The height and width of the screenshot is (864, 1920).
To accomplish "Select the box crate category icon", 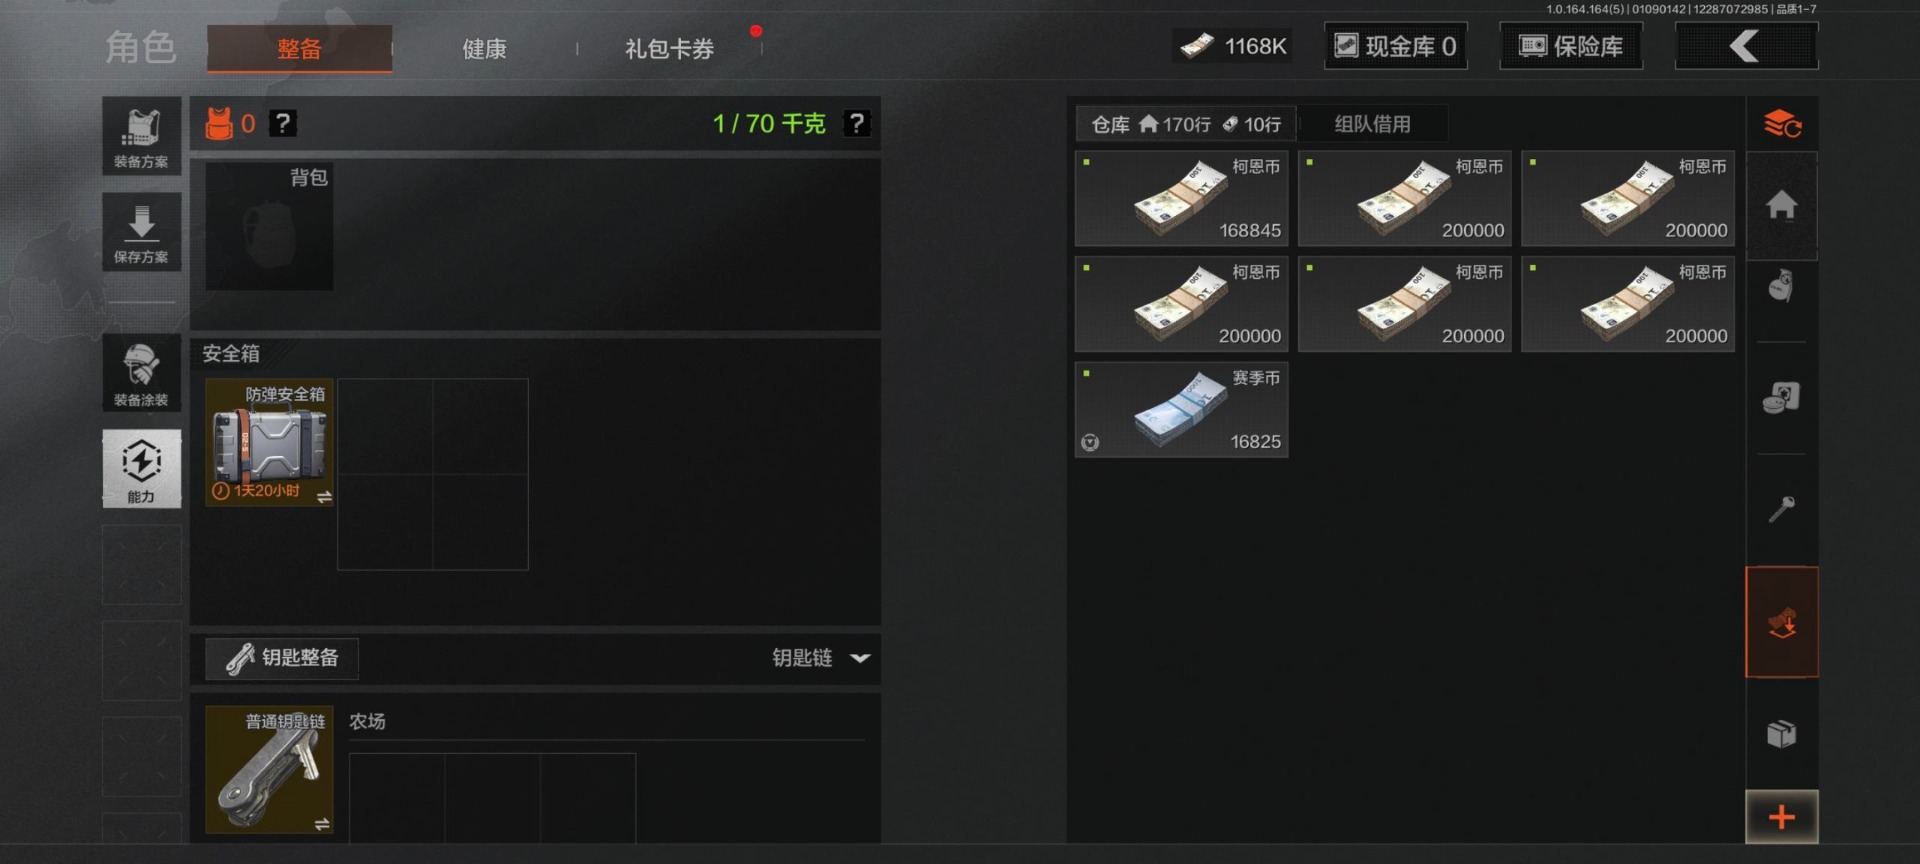I will point(1781,733).
